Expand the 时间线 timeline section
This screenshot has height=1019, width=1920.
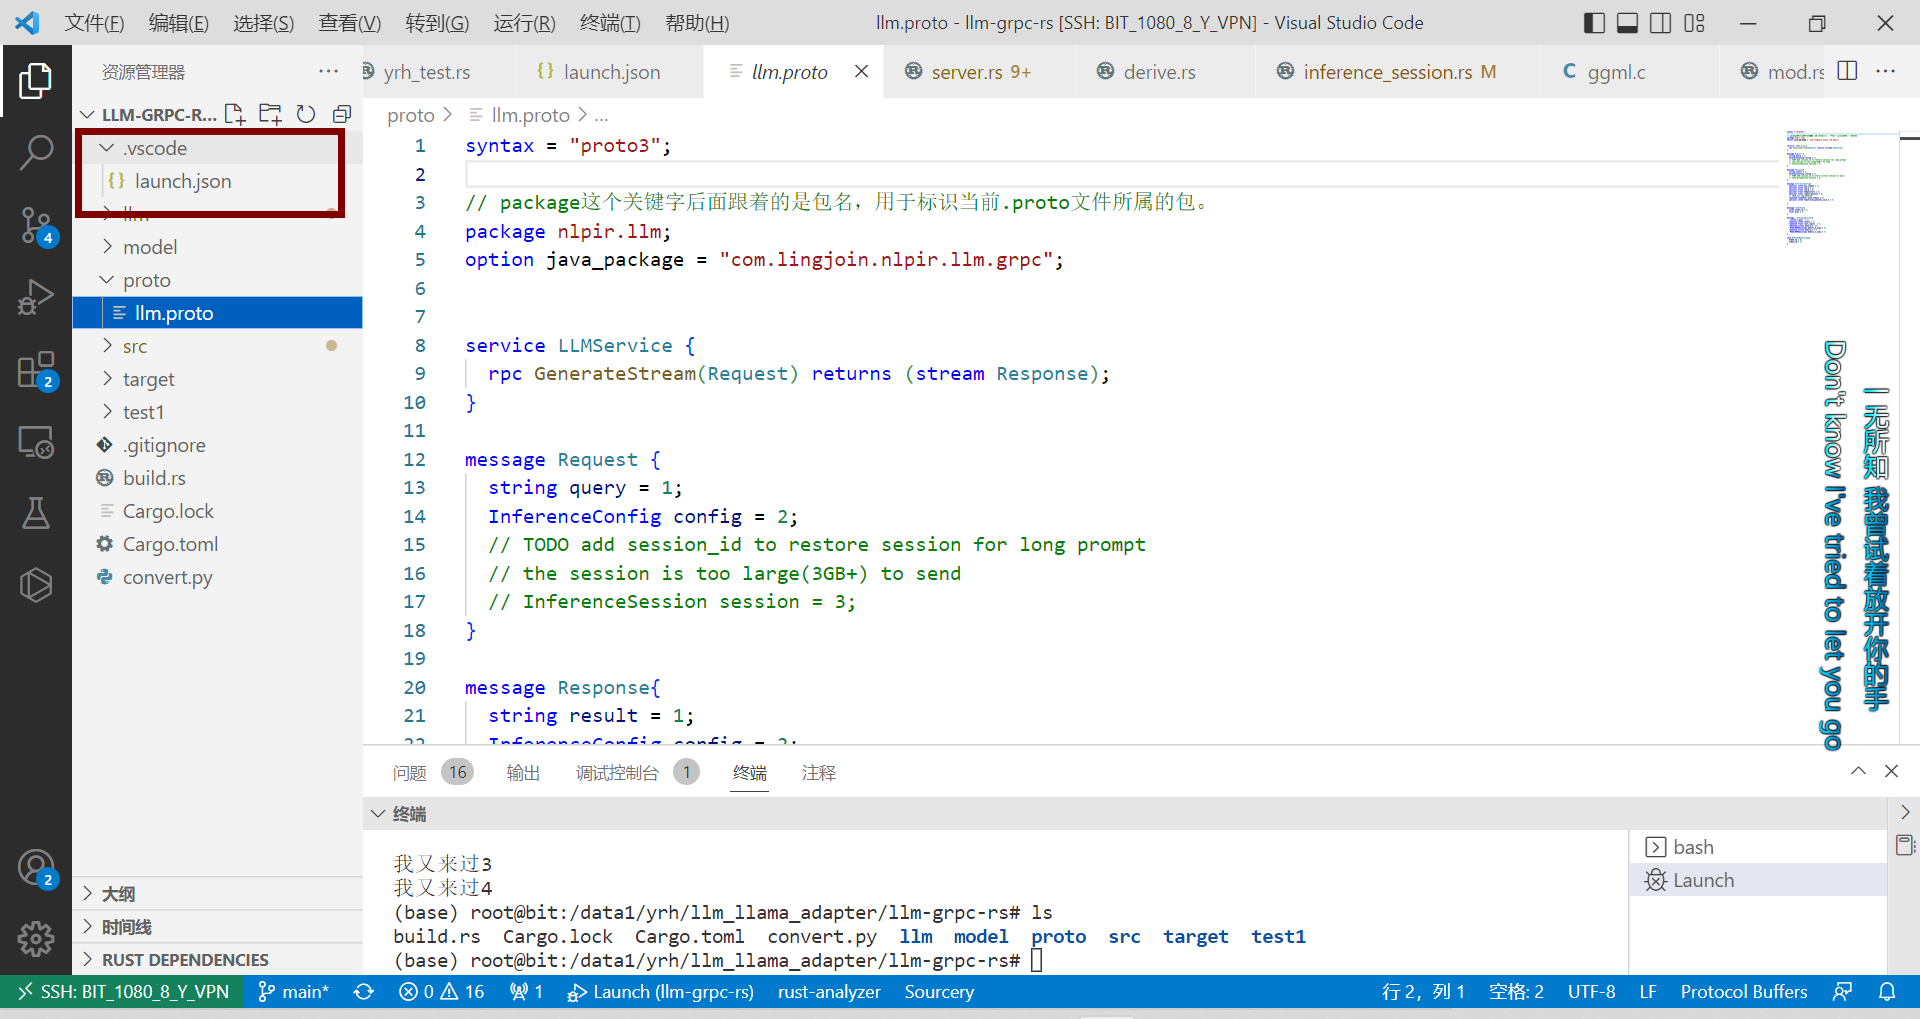point(217,926)
